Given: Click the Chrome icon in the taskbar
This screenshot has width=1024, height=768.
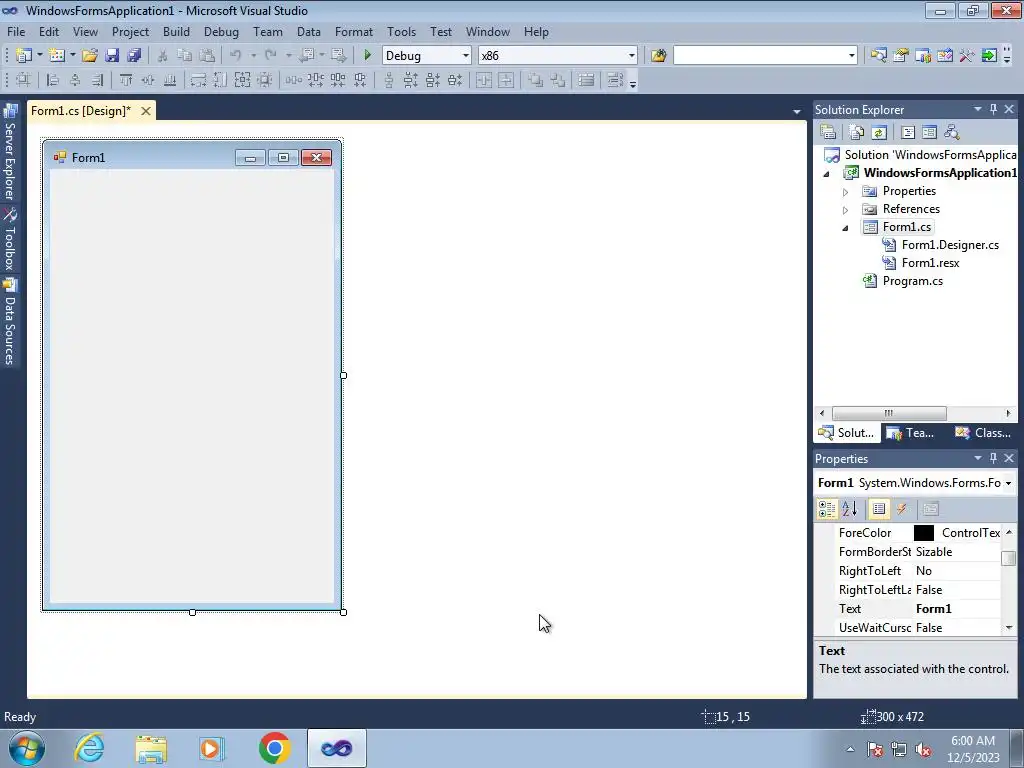Looking at the screenshot, I should point(275,748).
